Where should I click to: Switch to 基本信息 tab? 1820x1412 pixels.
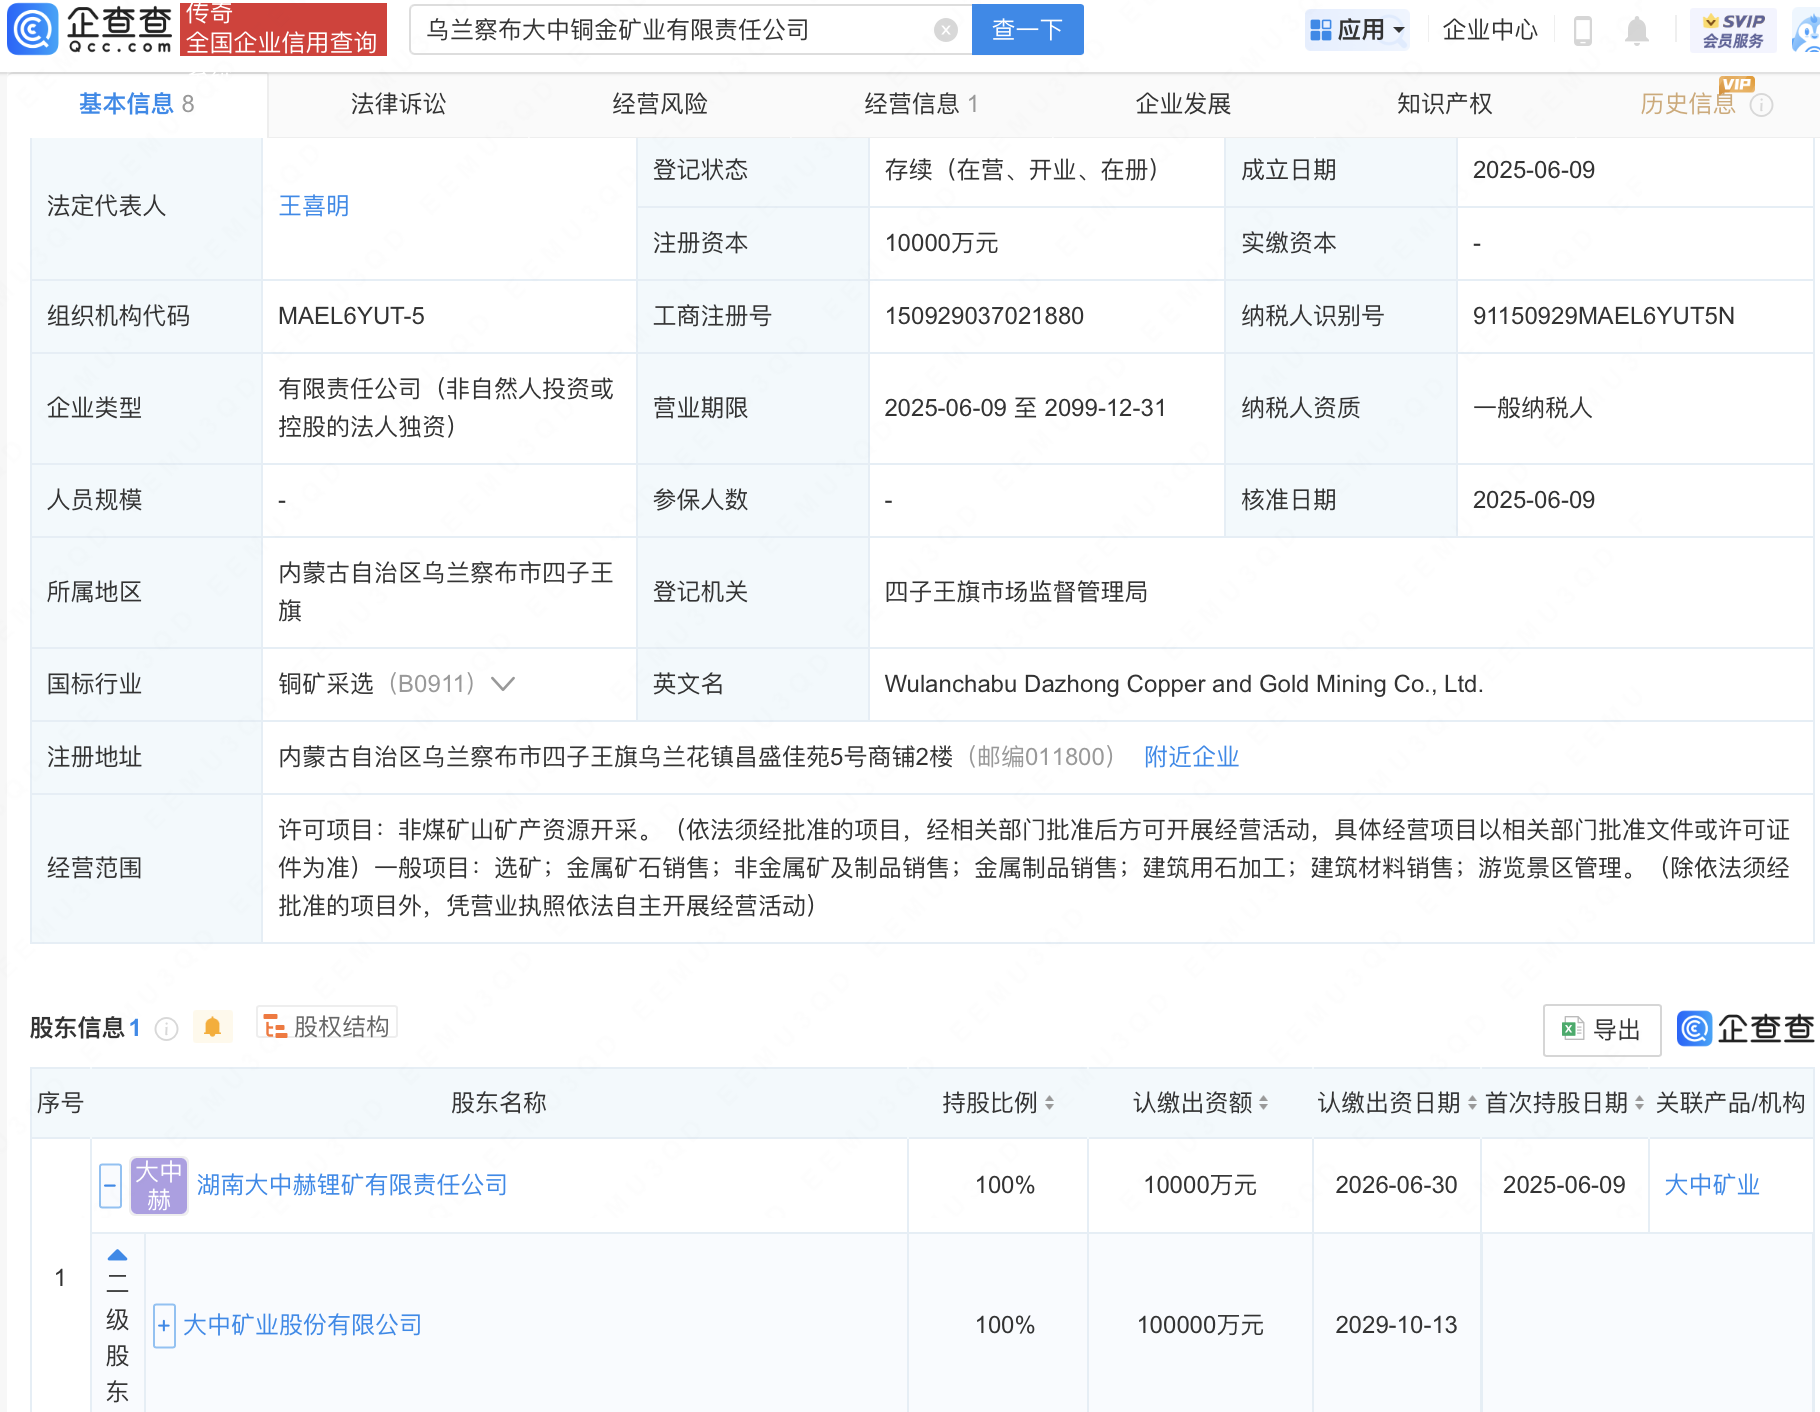pyautogui.click(x=136, y=104)
